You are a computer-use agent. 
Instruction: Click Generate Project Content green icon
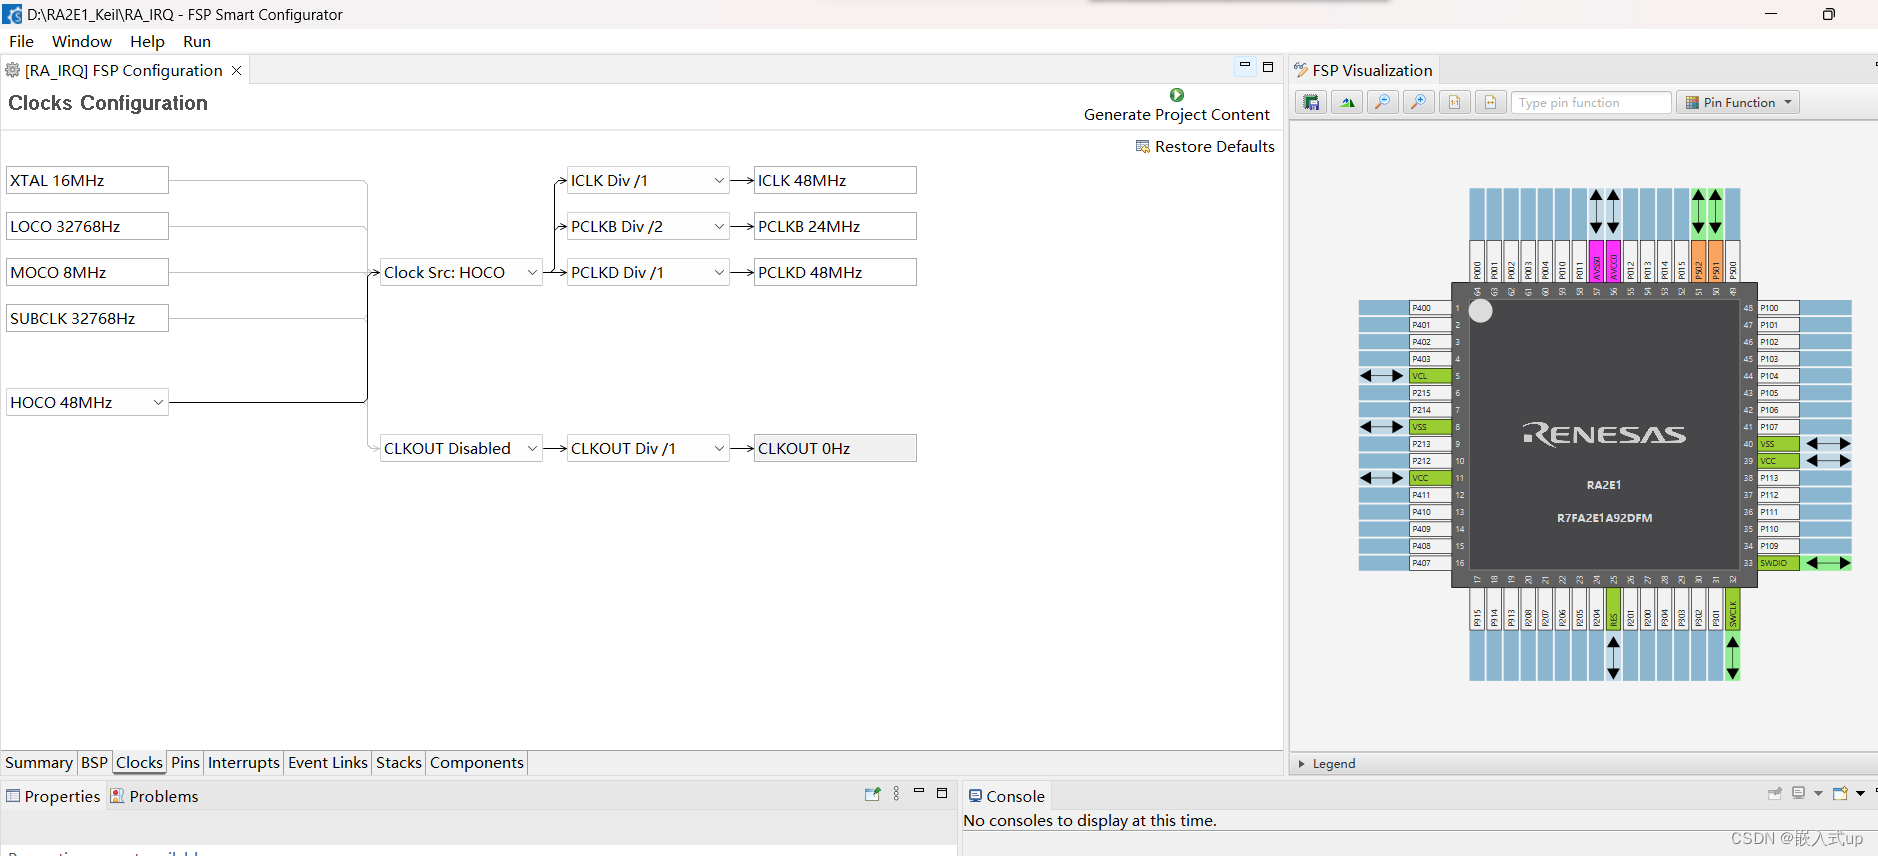tap(1176, 95)
